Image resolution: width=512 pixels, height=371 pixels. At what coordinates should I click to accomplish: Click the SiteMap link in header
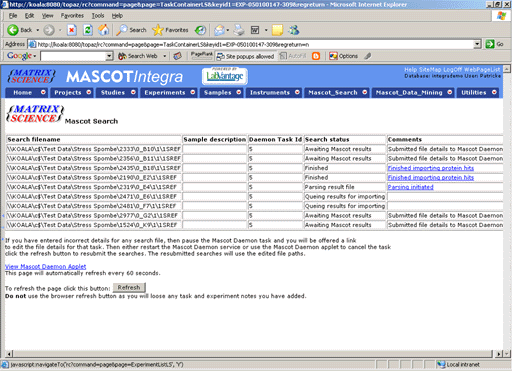[430, 69]
